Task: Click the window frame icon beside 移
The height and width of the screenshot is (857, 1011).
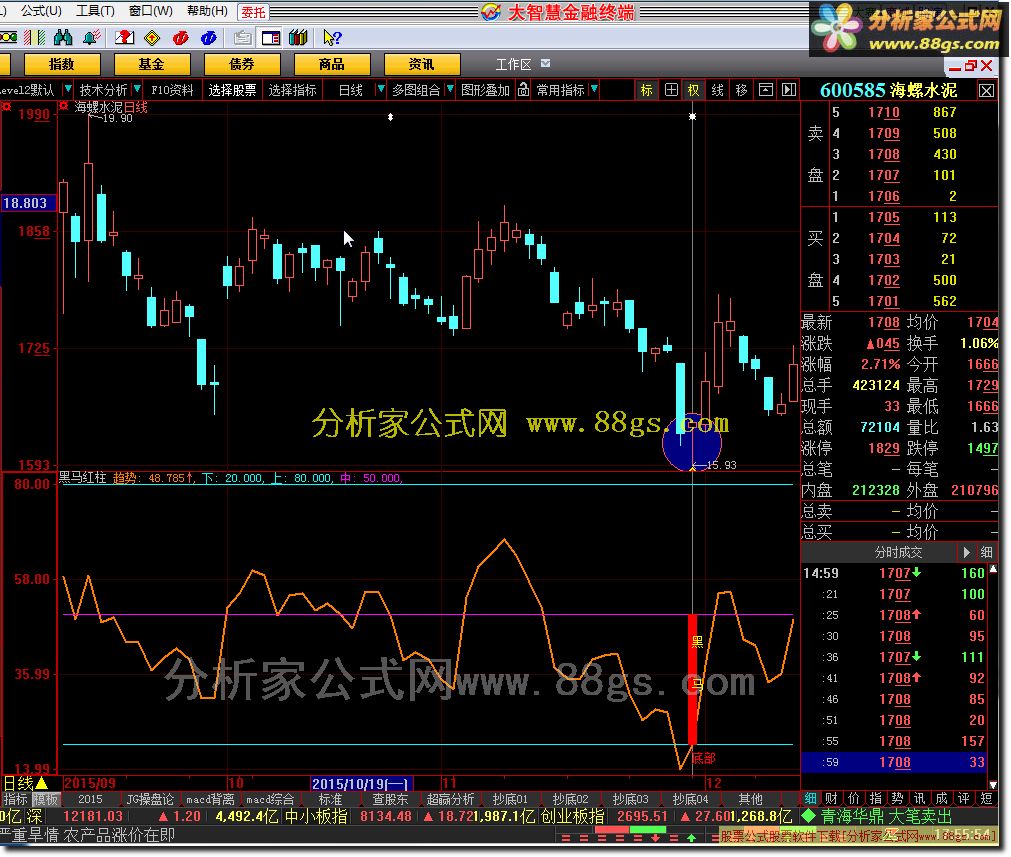Action: click(765, 90)
